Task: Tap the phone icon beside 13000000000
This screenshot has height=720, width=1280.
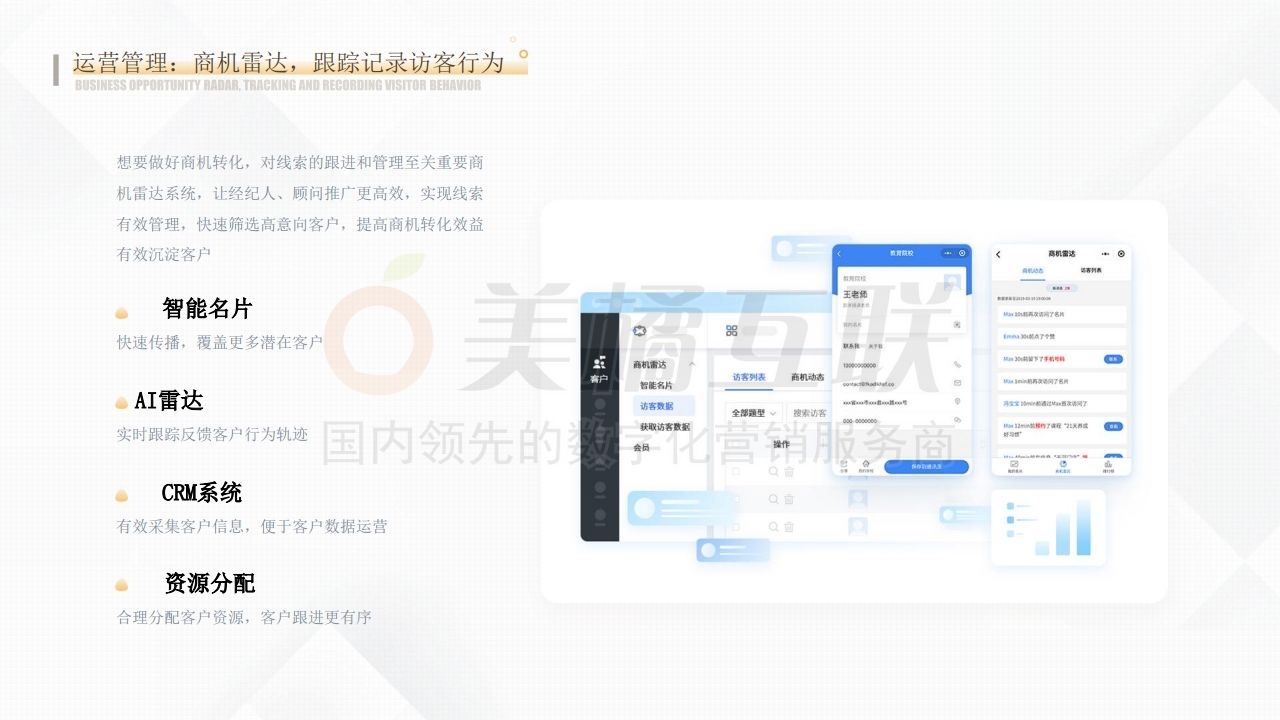Action: (957, 364)
